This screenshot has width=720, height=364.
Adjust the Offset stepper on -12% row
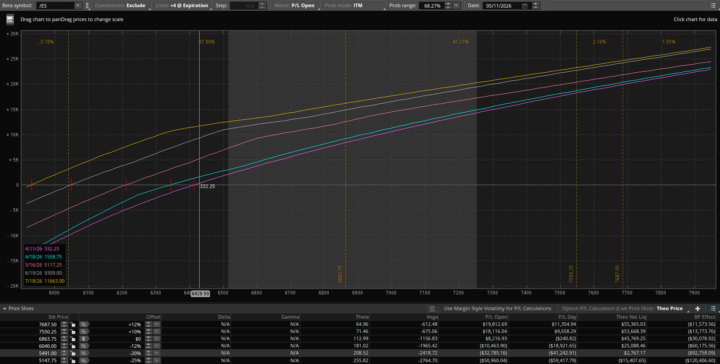pyautogui.click(x=148, y=346)
